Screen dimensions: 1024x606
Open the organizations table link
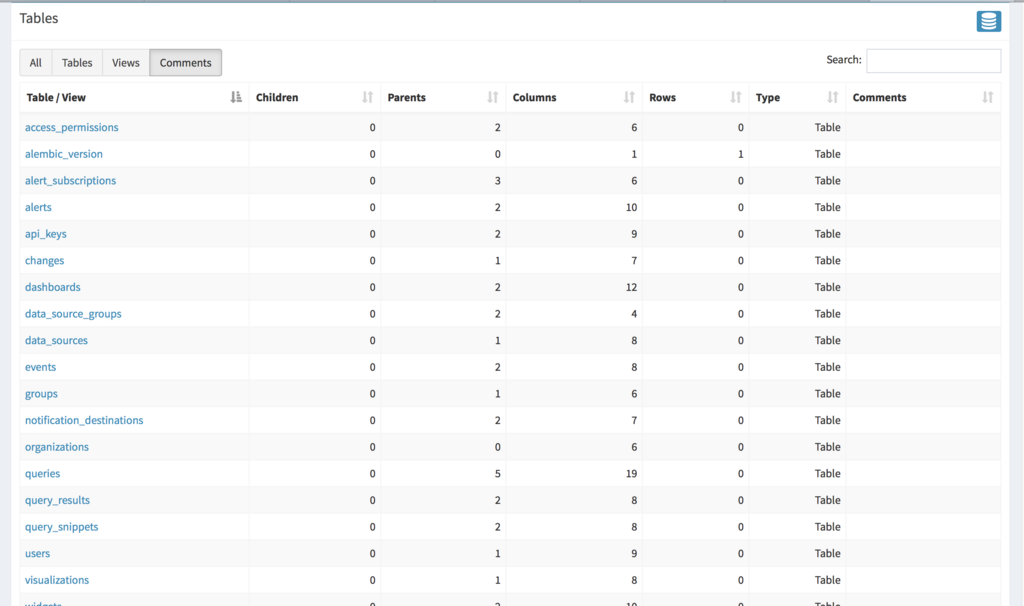point(57,447)
